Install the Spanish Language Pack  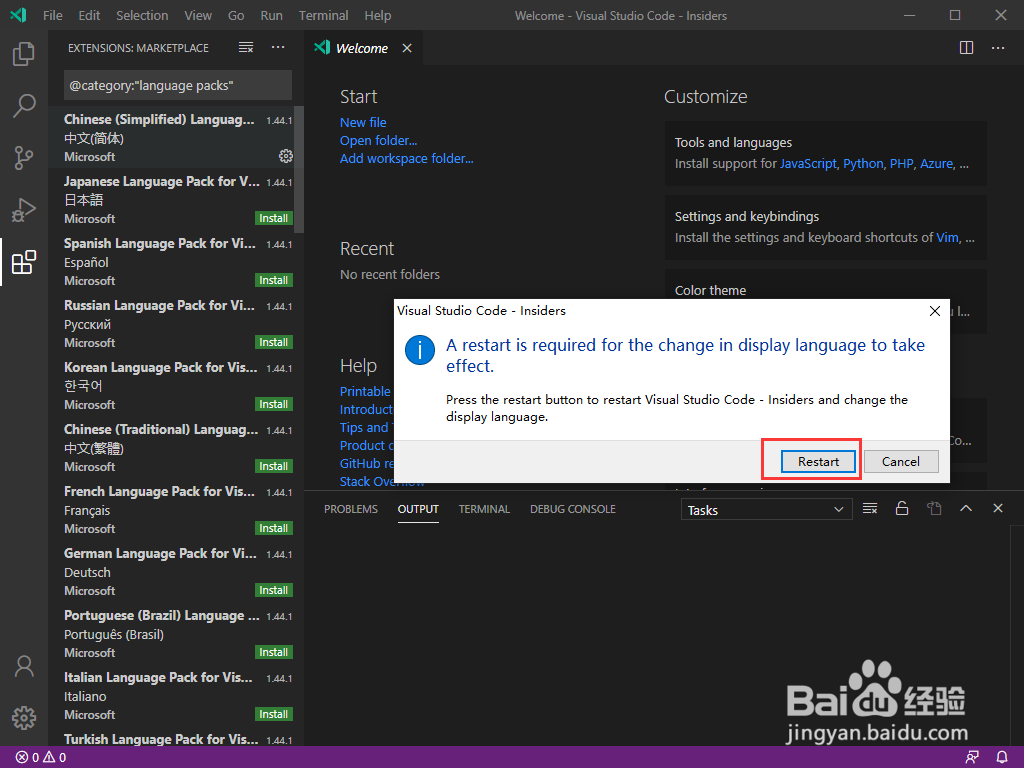pyautogui.click(x=273, y=280)
